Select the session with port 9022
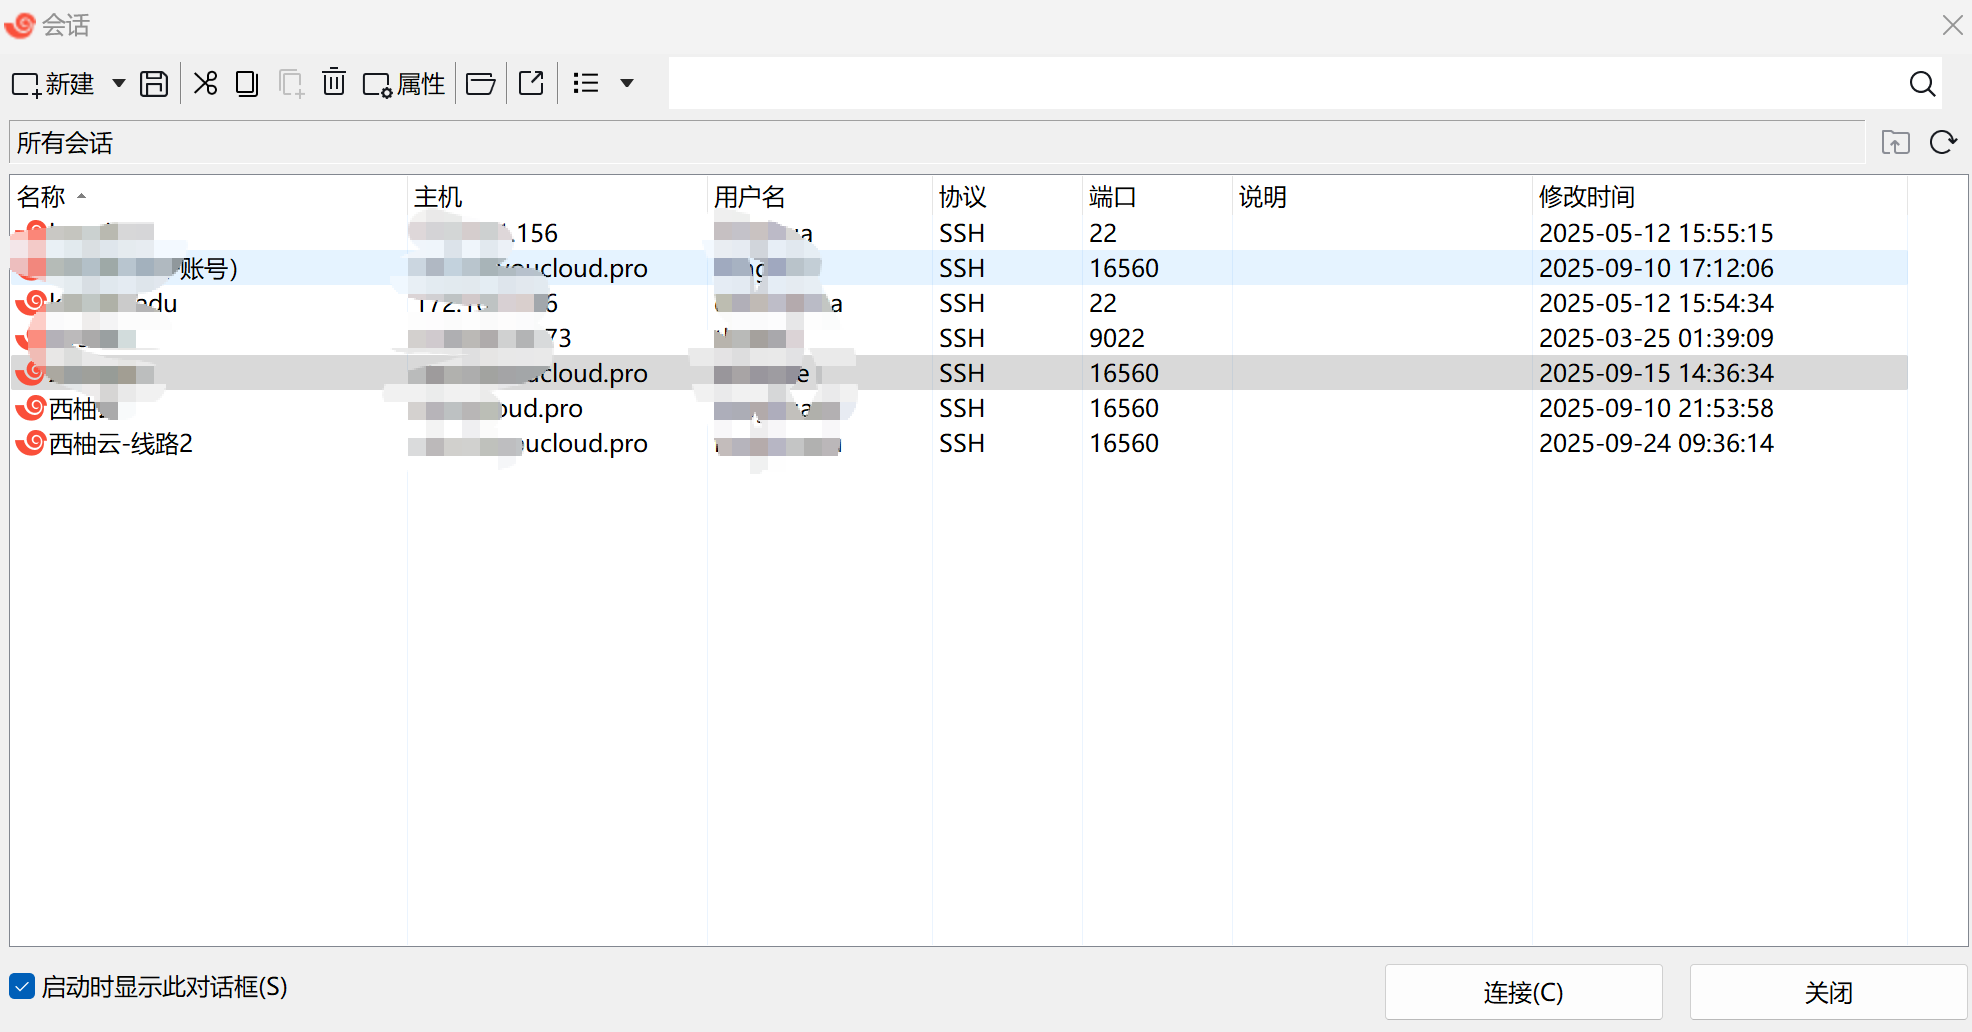This screenshot has width=1972, height=1032. pyautogui.click(x=959, y=338)
